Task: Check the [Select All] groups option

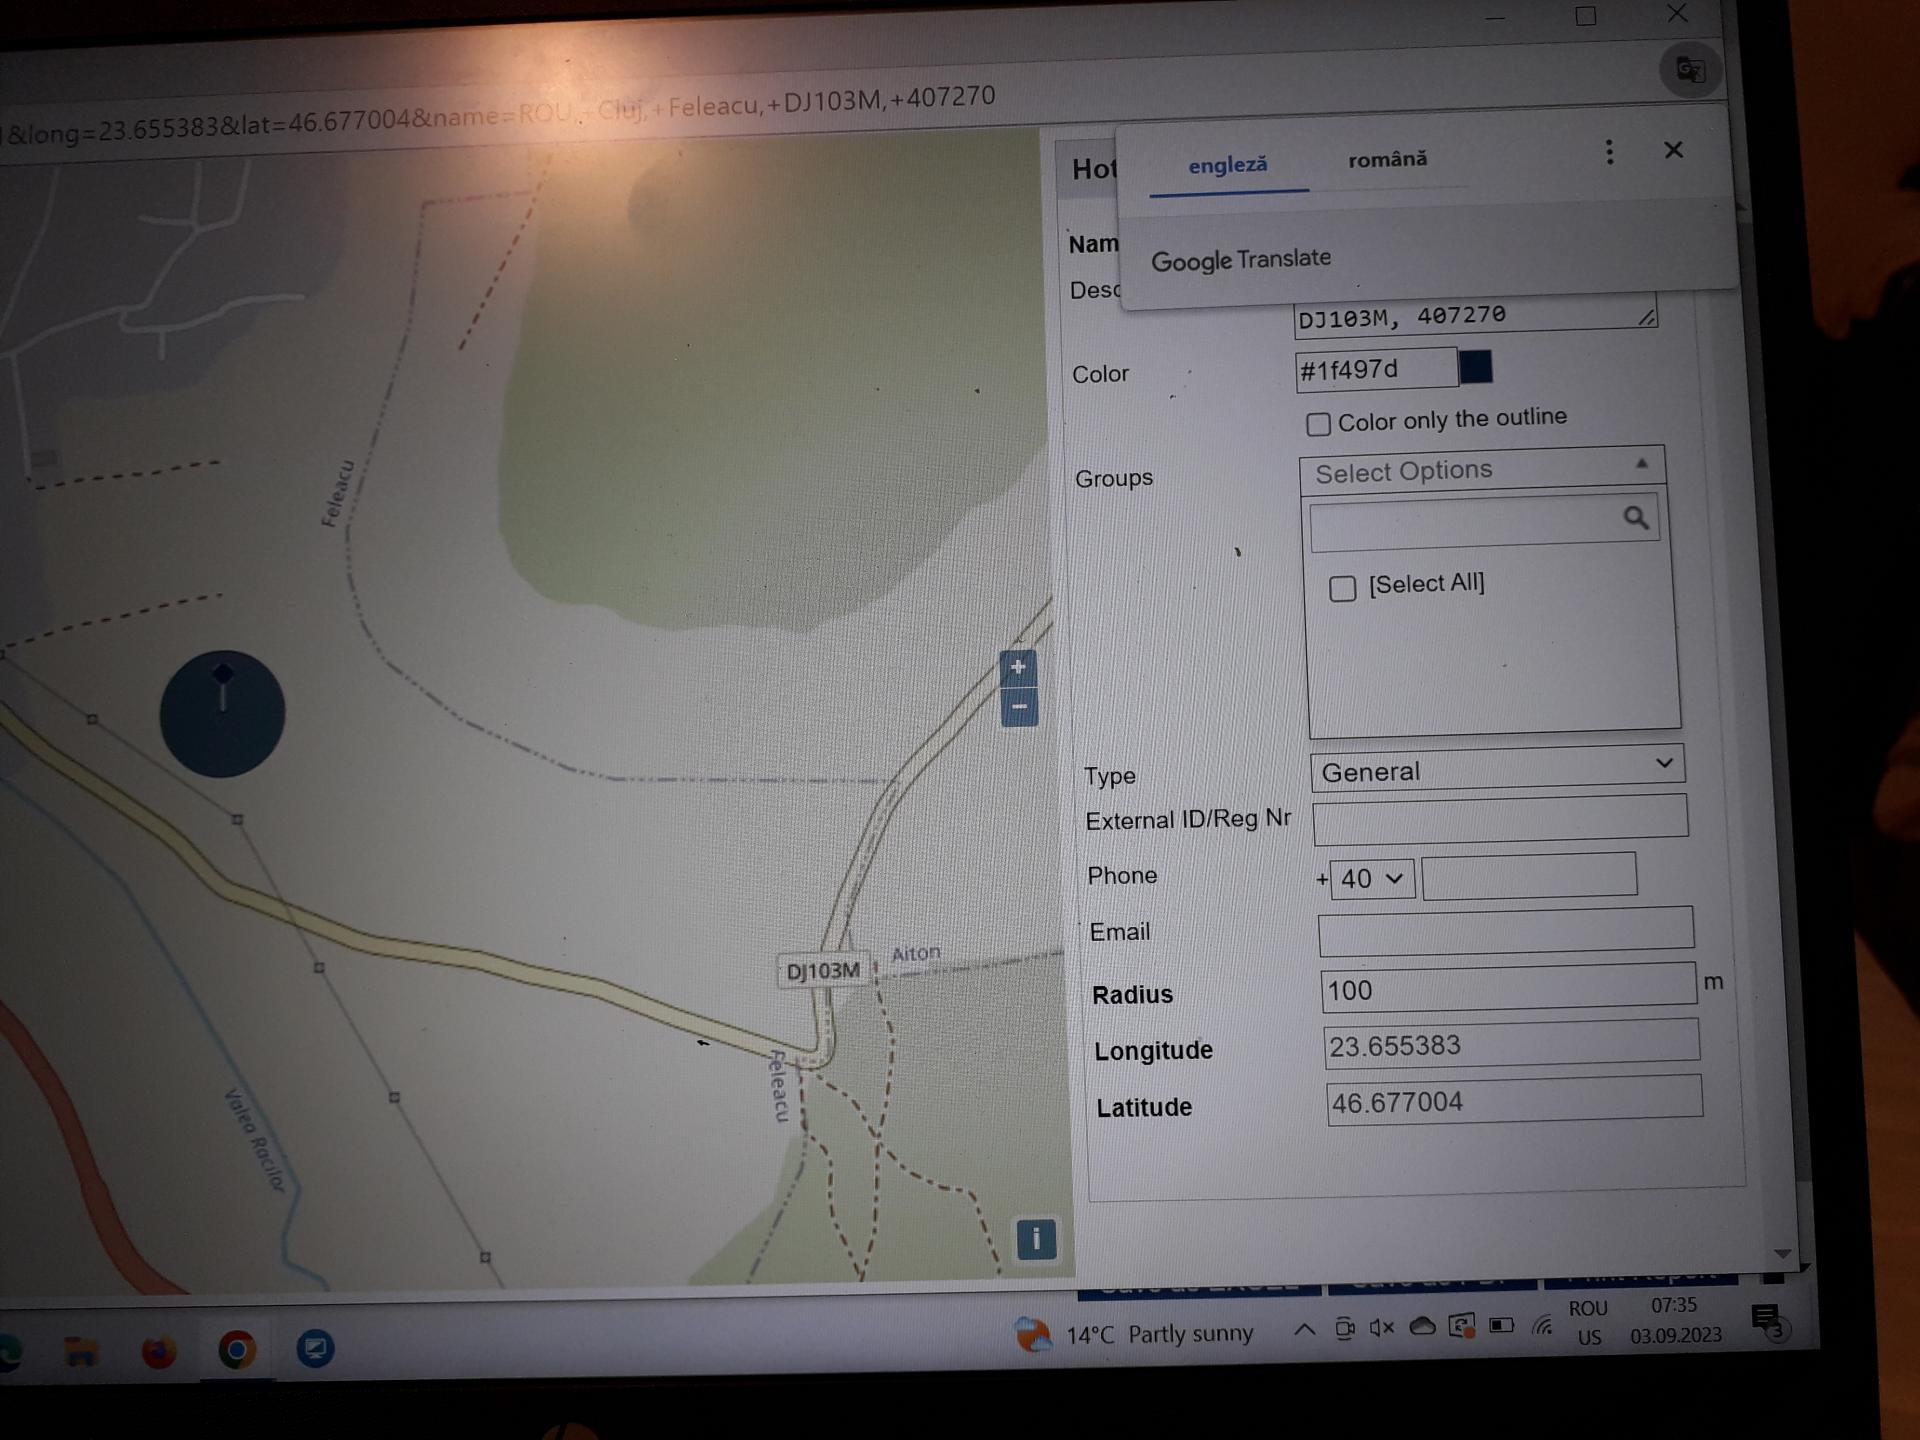Action: 1342,588
